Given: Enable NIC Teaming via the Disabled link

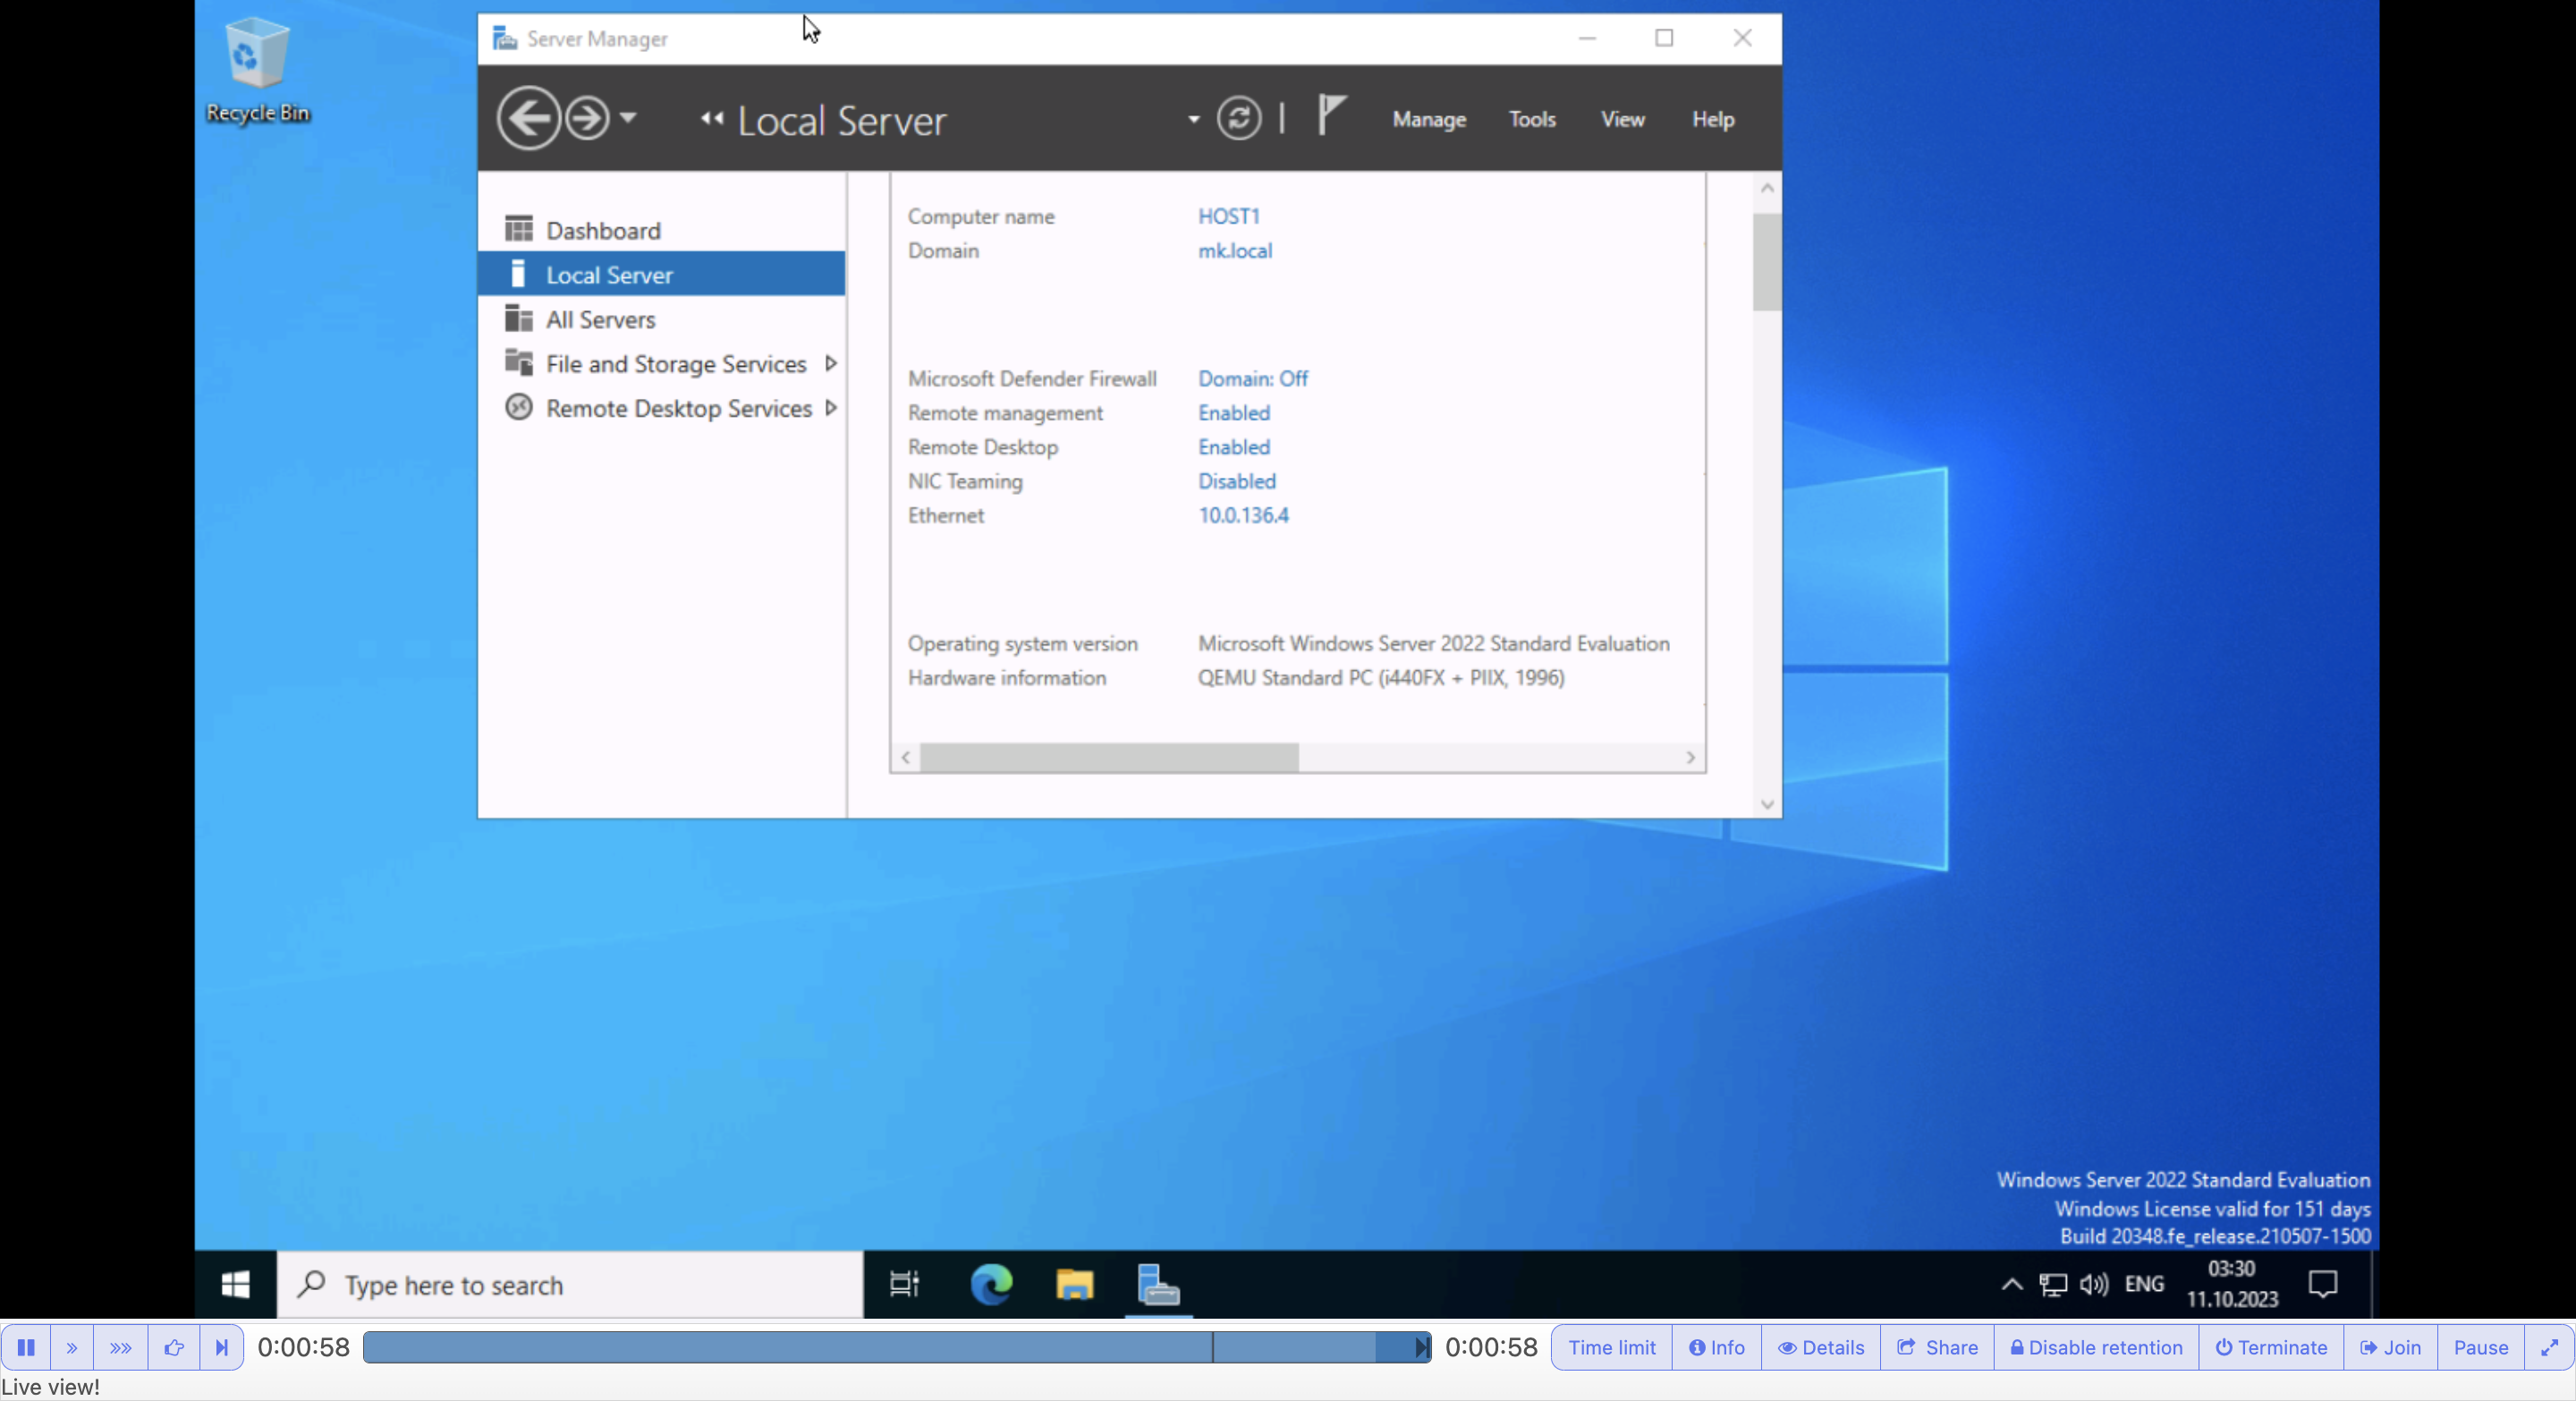Looking at the screenshot, I should tap(1237, 481).
